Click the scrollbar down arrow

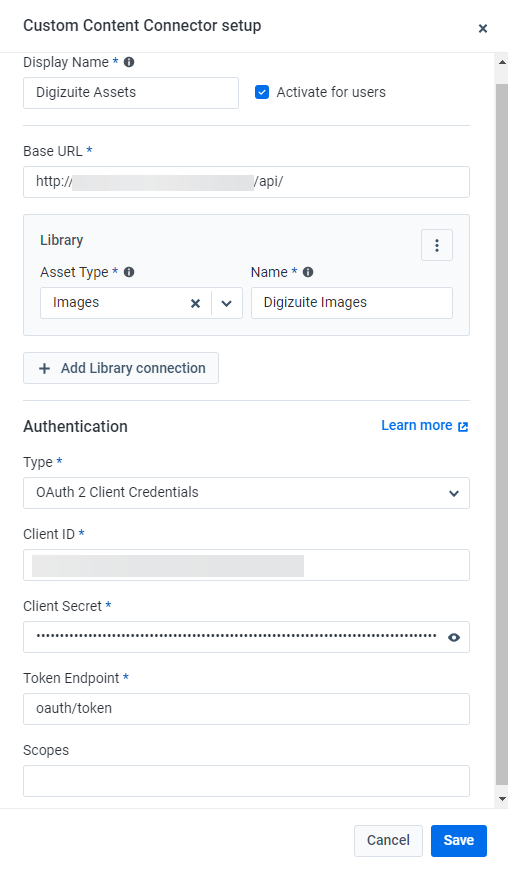[x=502, y=799]
